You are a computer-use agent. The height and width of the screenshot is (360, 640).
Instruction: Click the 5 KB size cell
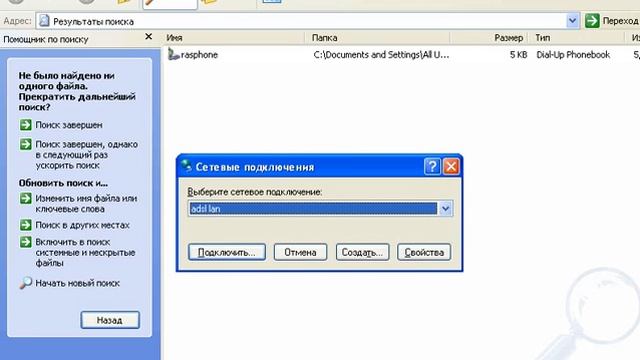pyautogui.click(x=518, y=55)
